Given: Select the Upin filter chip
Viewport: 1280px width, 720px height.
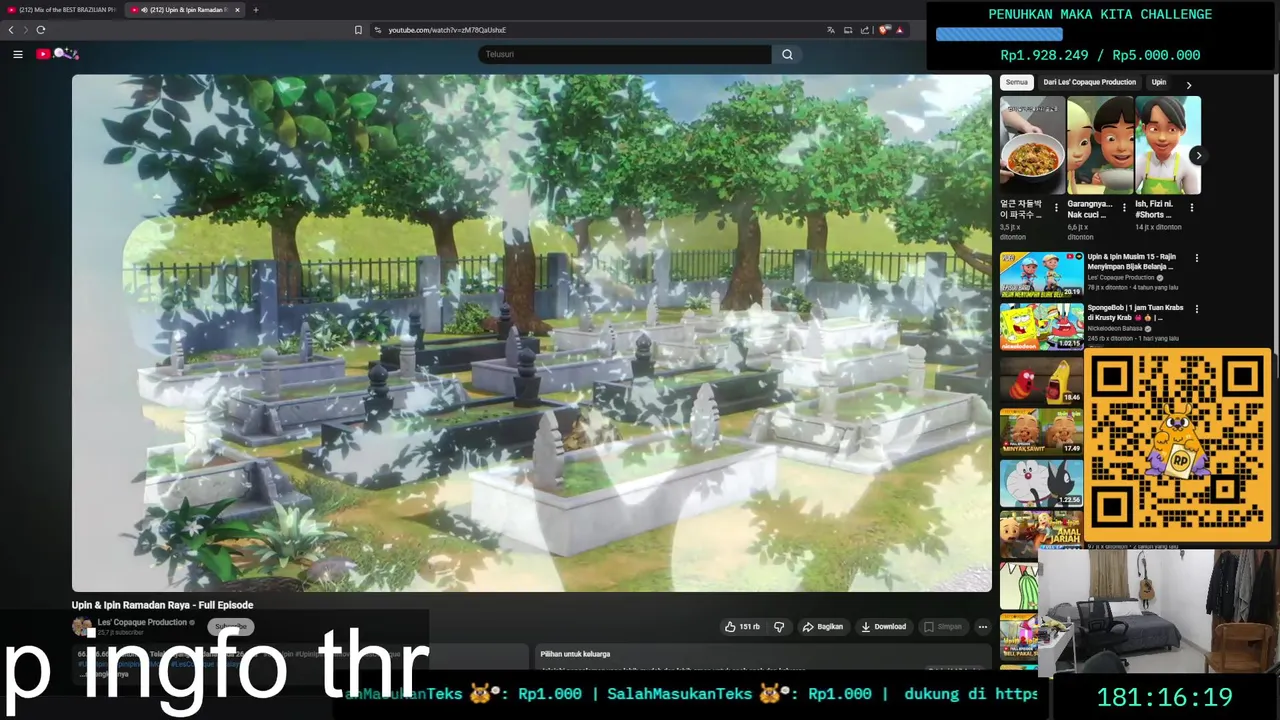Looking at the screenshot, I should coord(1159,82).
